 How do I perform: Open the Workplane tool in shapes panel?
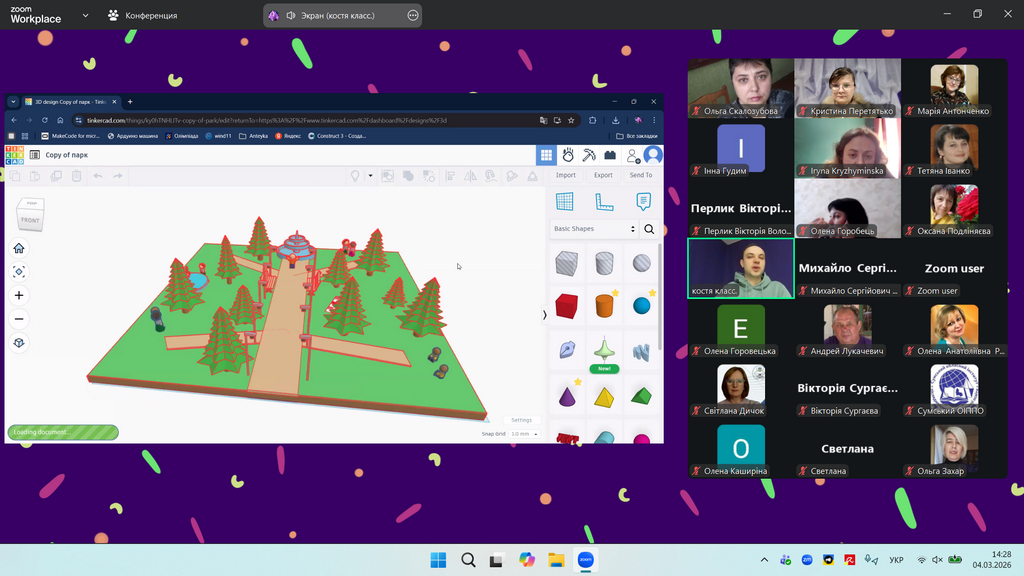(565, 202)
